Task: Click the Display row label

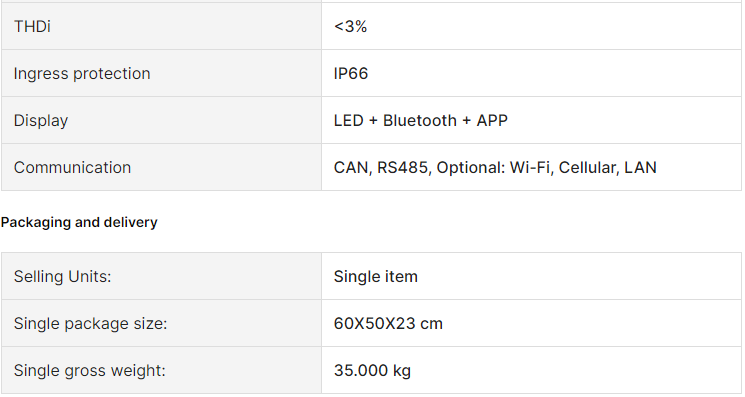Action: coord(41,121)
